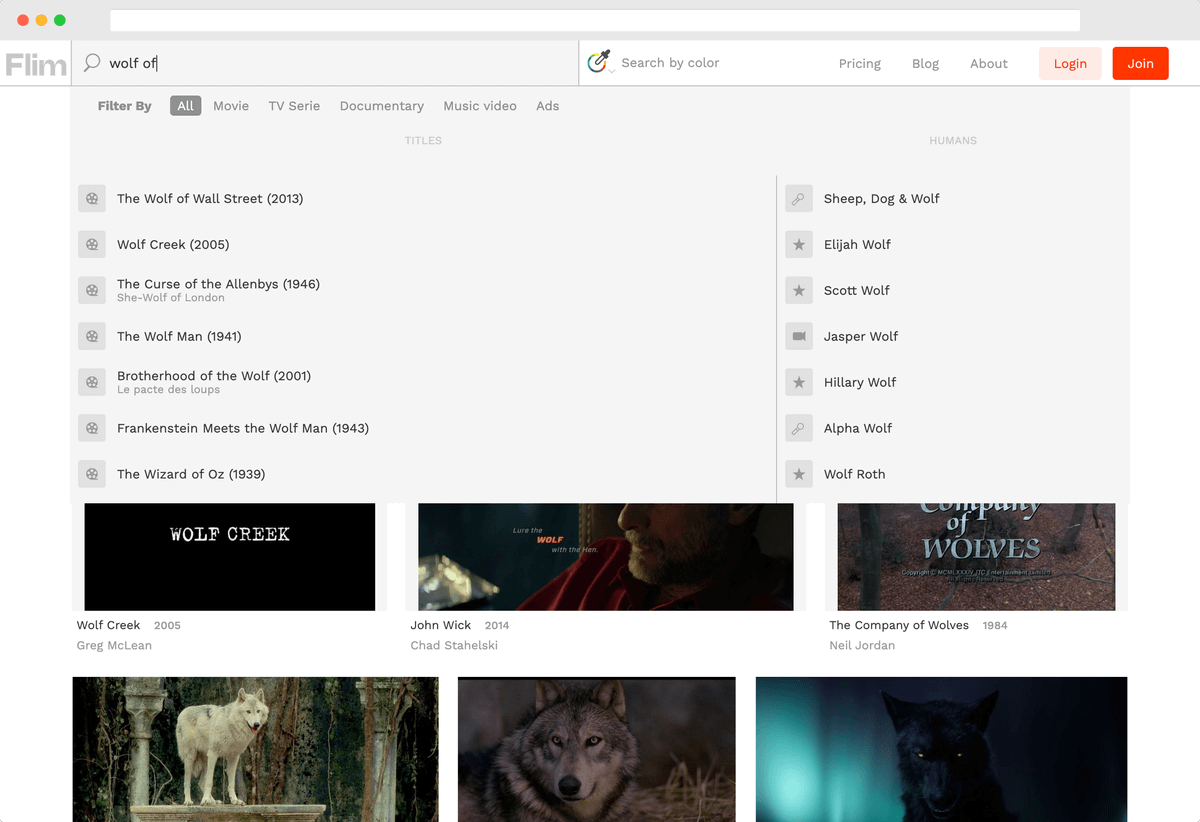
Task: Click the Chad Stahelski director name
Action: (x=454, y=645)
